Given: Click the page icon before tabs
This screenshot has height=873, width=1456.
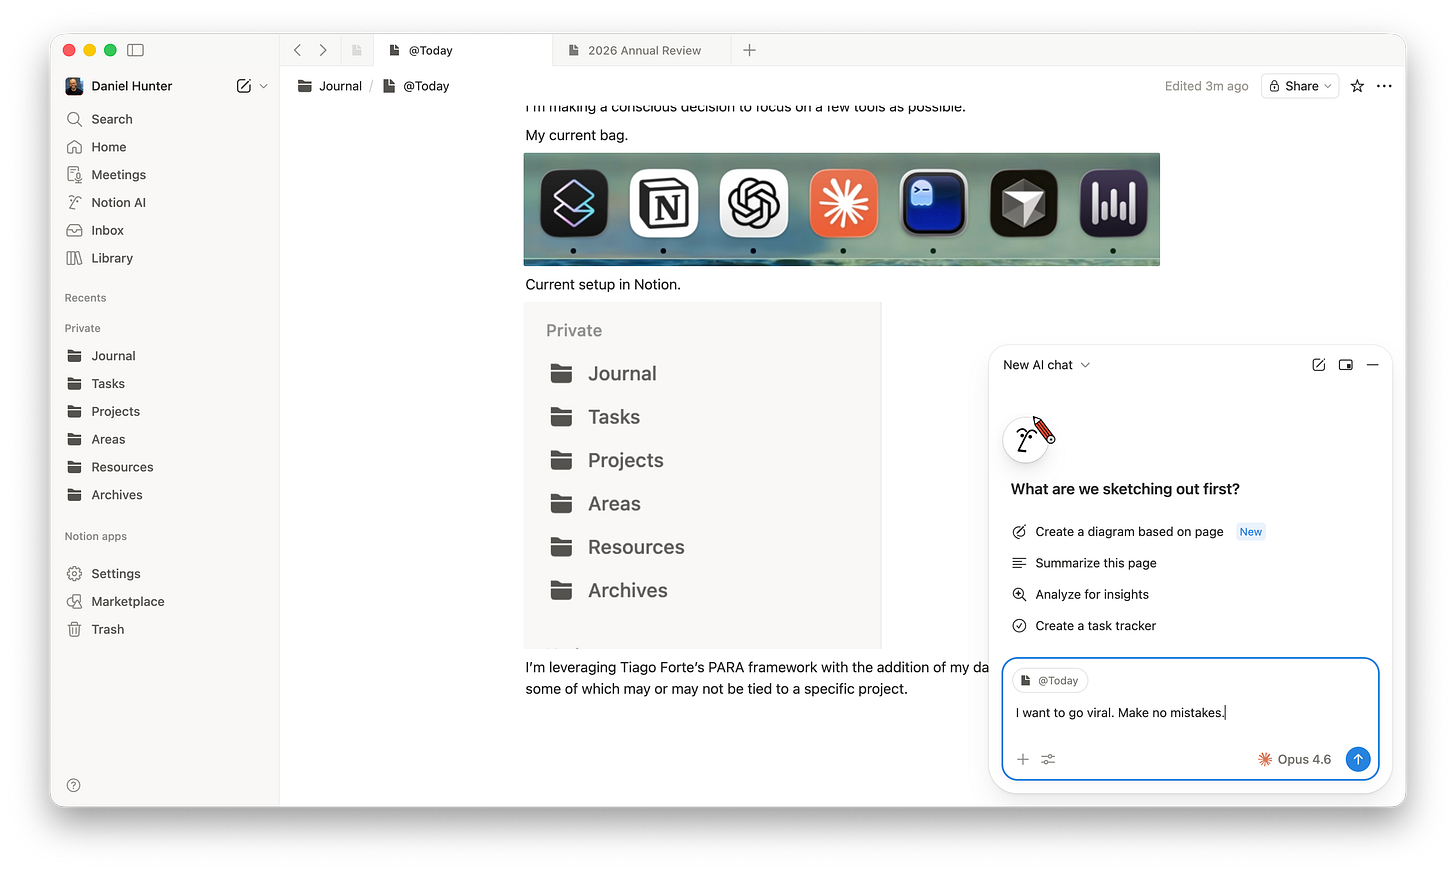Looking at the screenshot, I should [x=356, y=50].
